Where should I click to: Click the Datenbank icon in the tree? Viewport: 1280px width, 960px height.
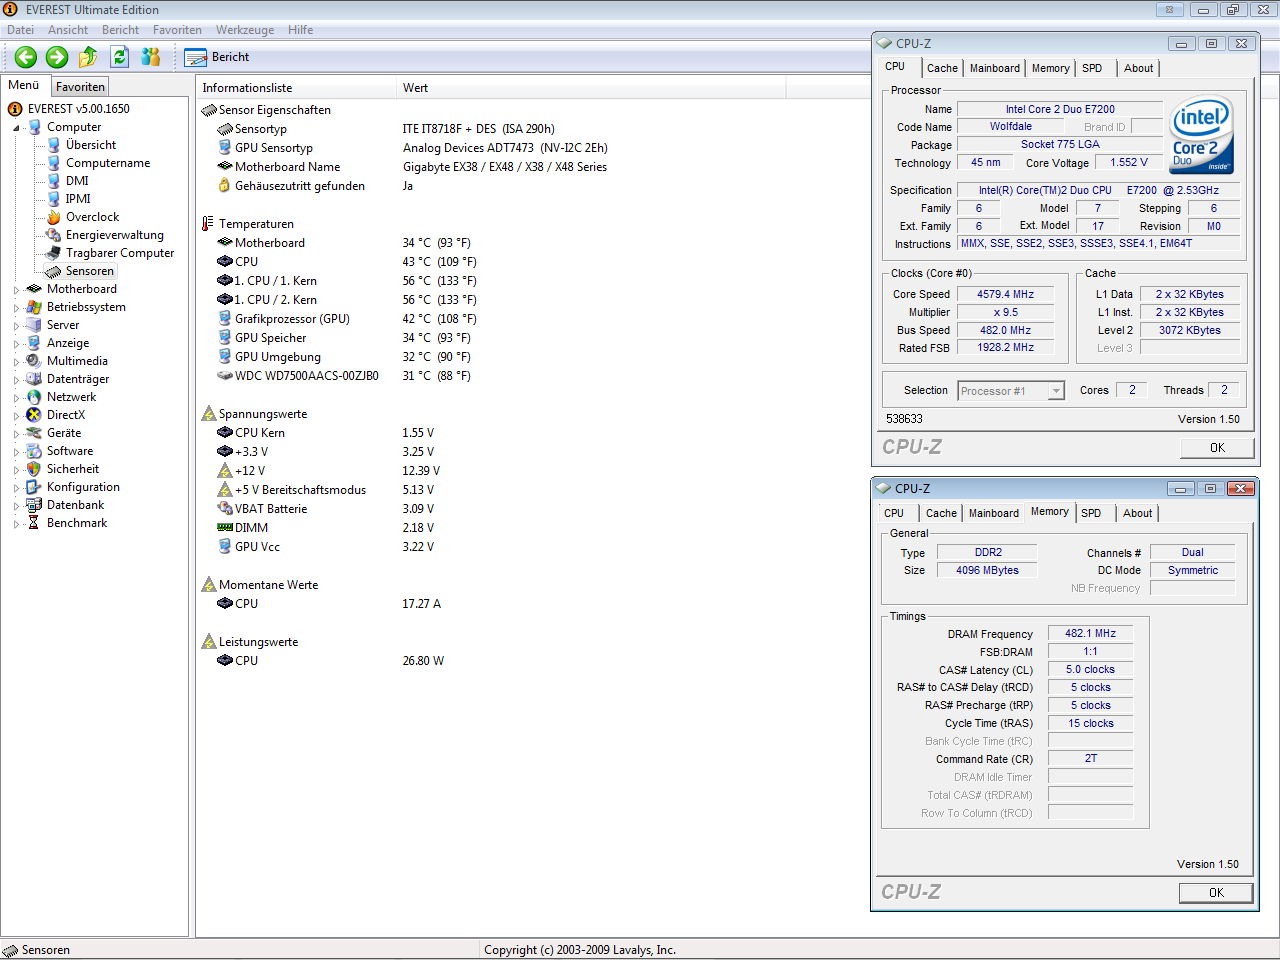[x=34, y=505]
